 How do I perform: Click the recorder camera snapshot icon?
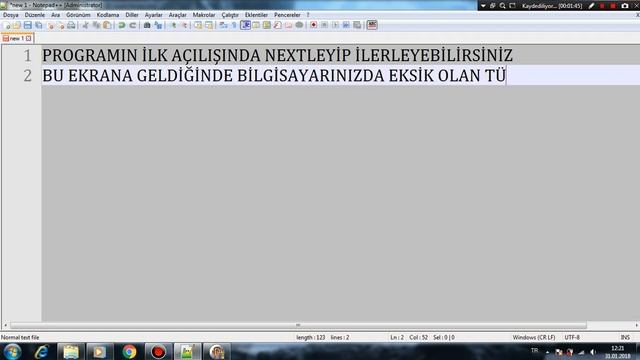625,6
